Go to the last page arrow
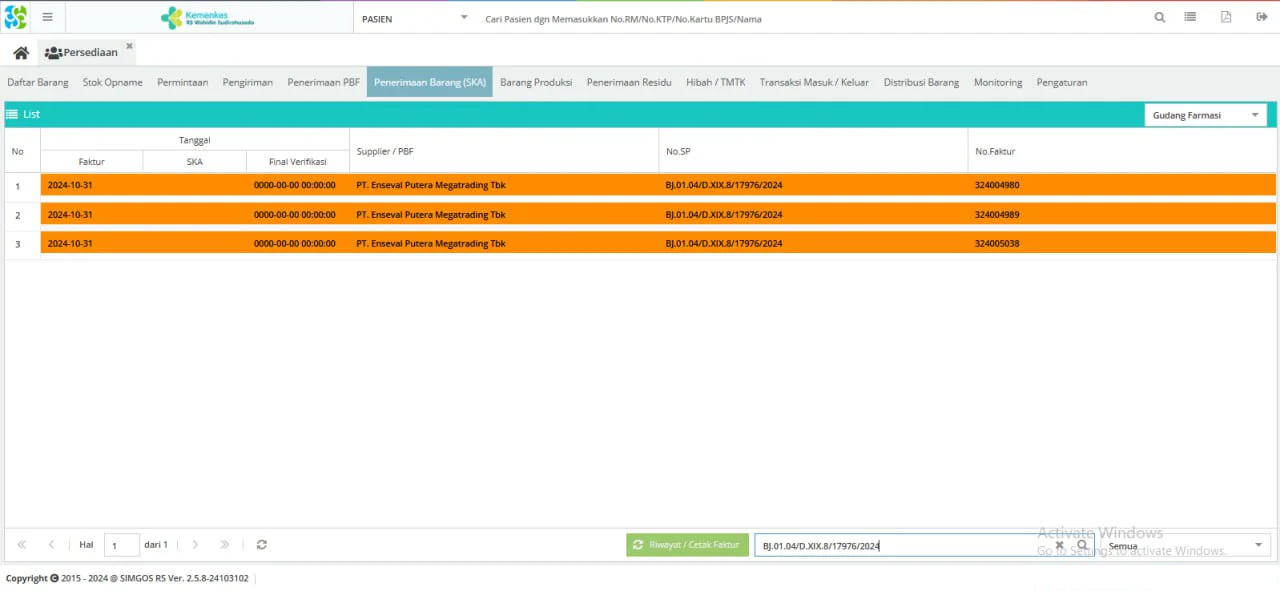The width and height of the screenshot is (1280, 591). point(225,545)
